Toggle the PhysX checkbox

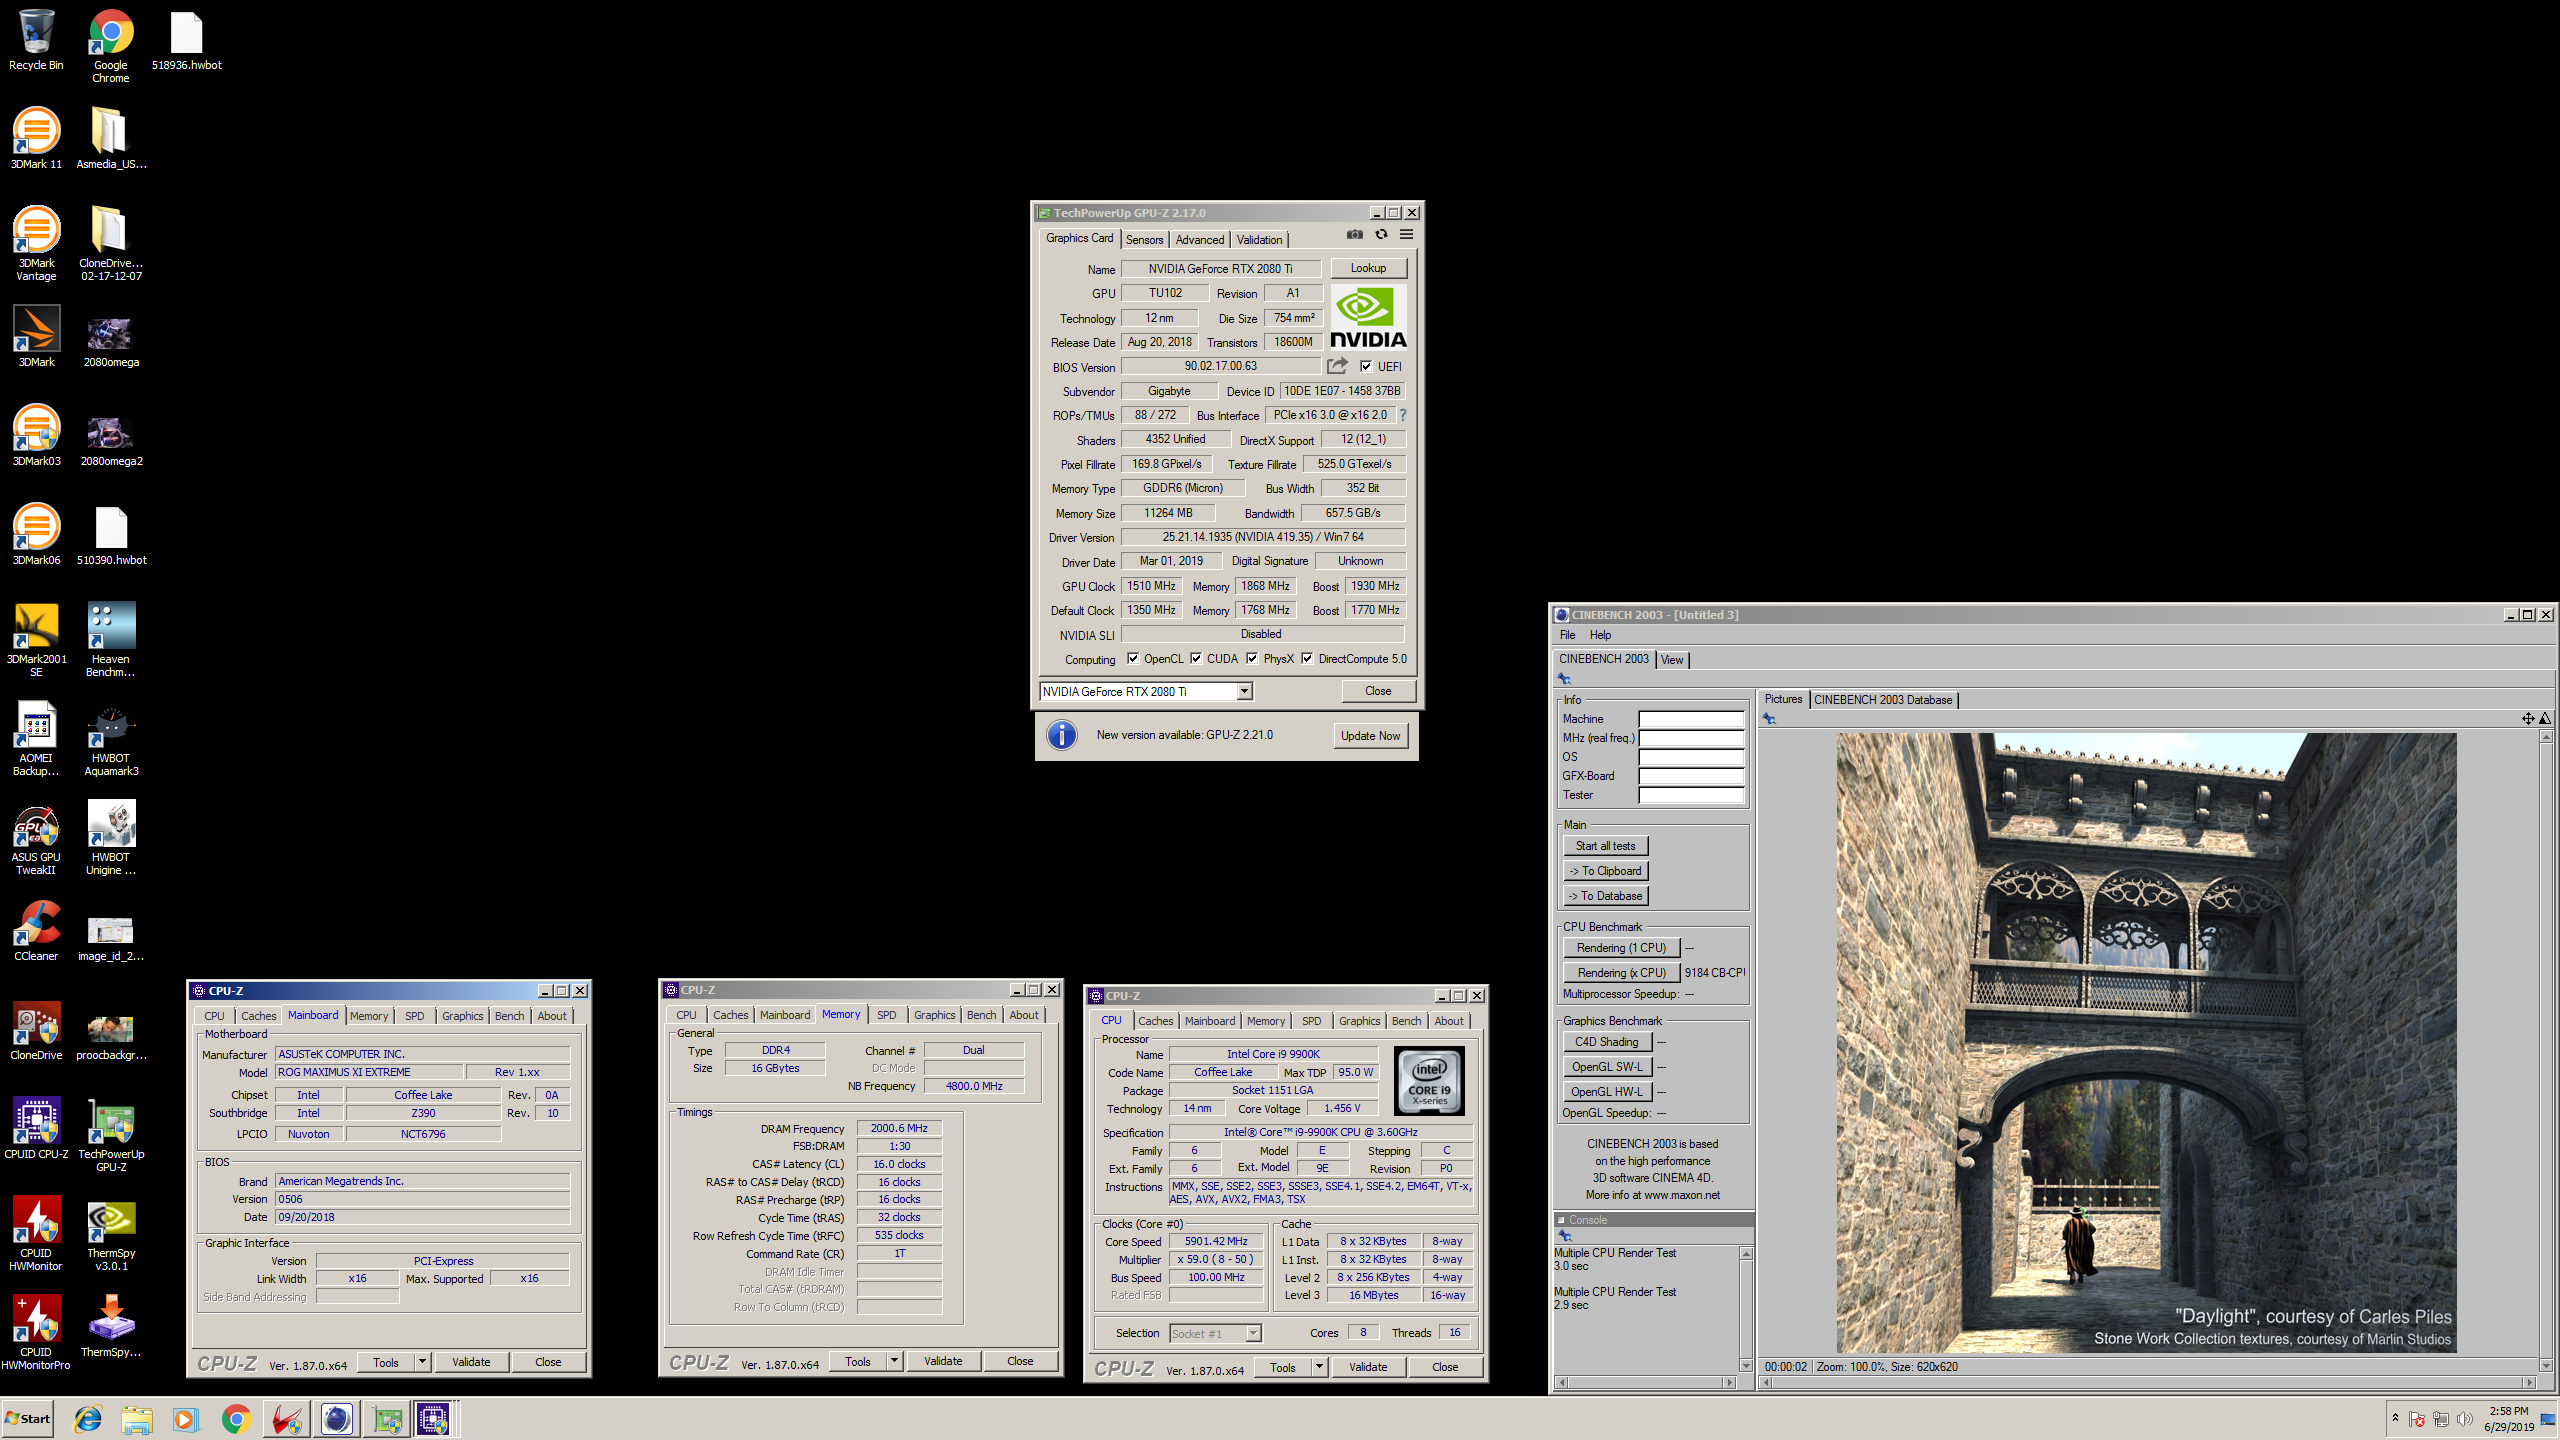pyautogui.click(x=1252, y=659)
